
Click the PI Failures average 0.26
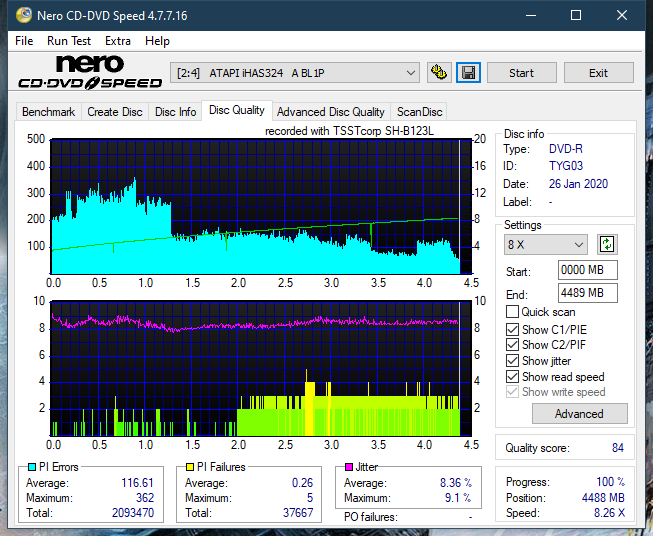pos(302,483)
